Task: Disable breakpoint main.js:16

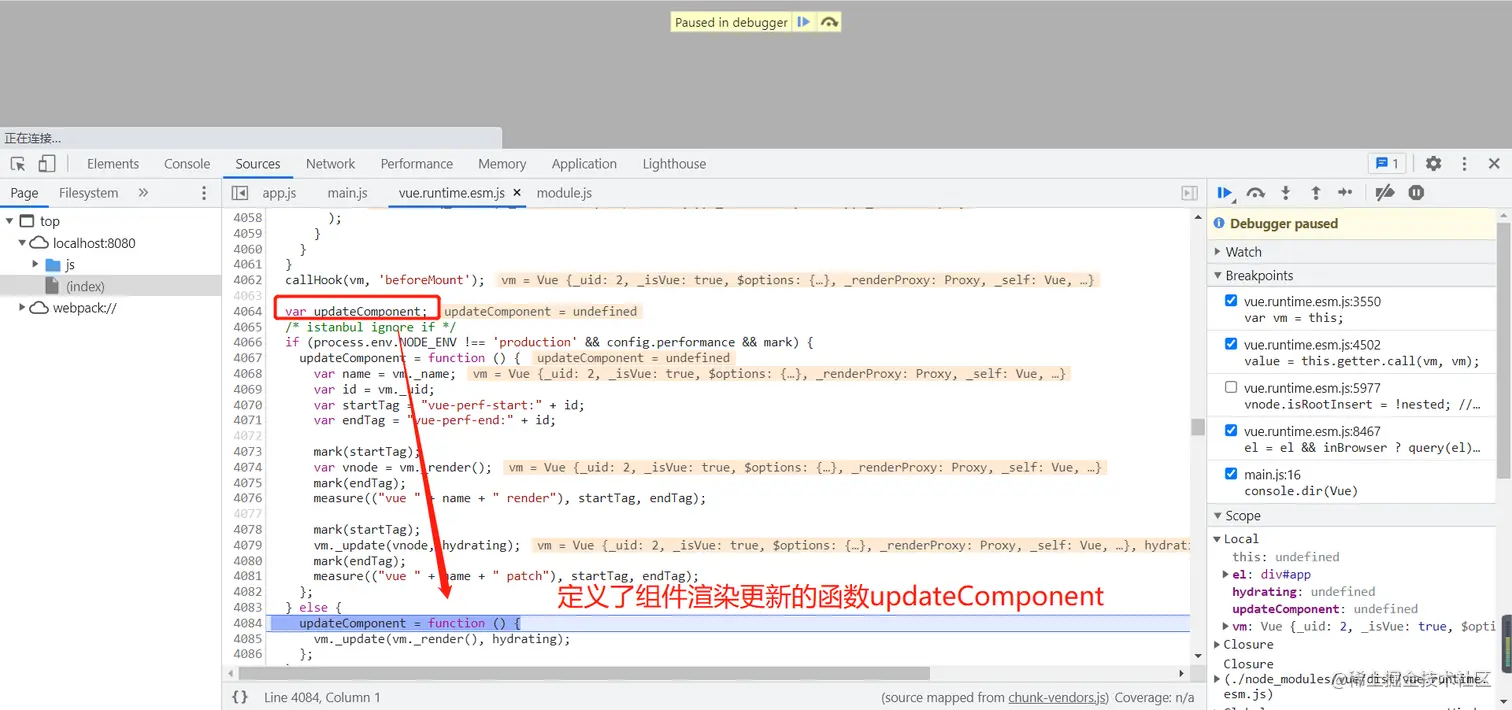Action: click(x=1231, y=474)
